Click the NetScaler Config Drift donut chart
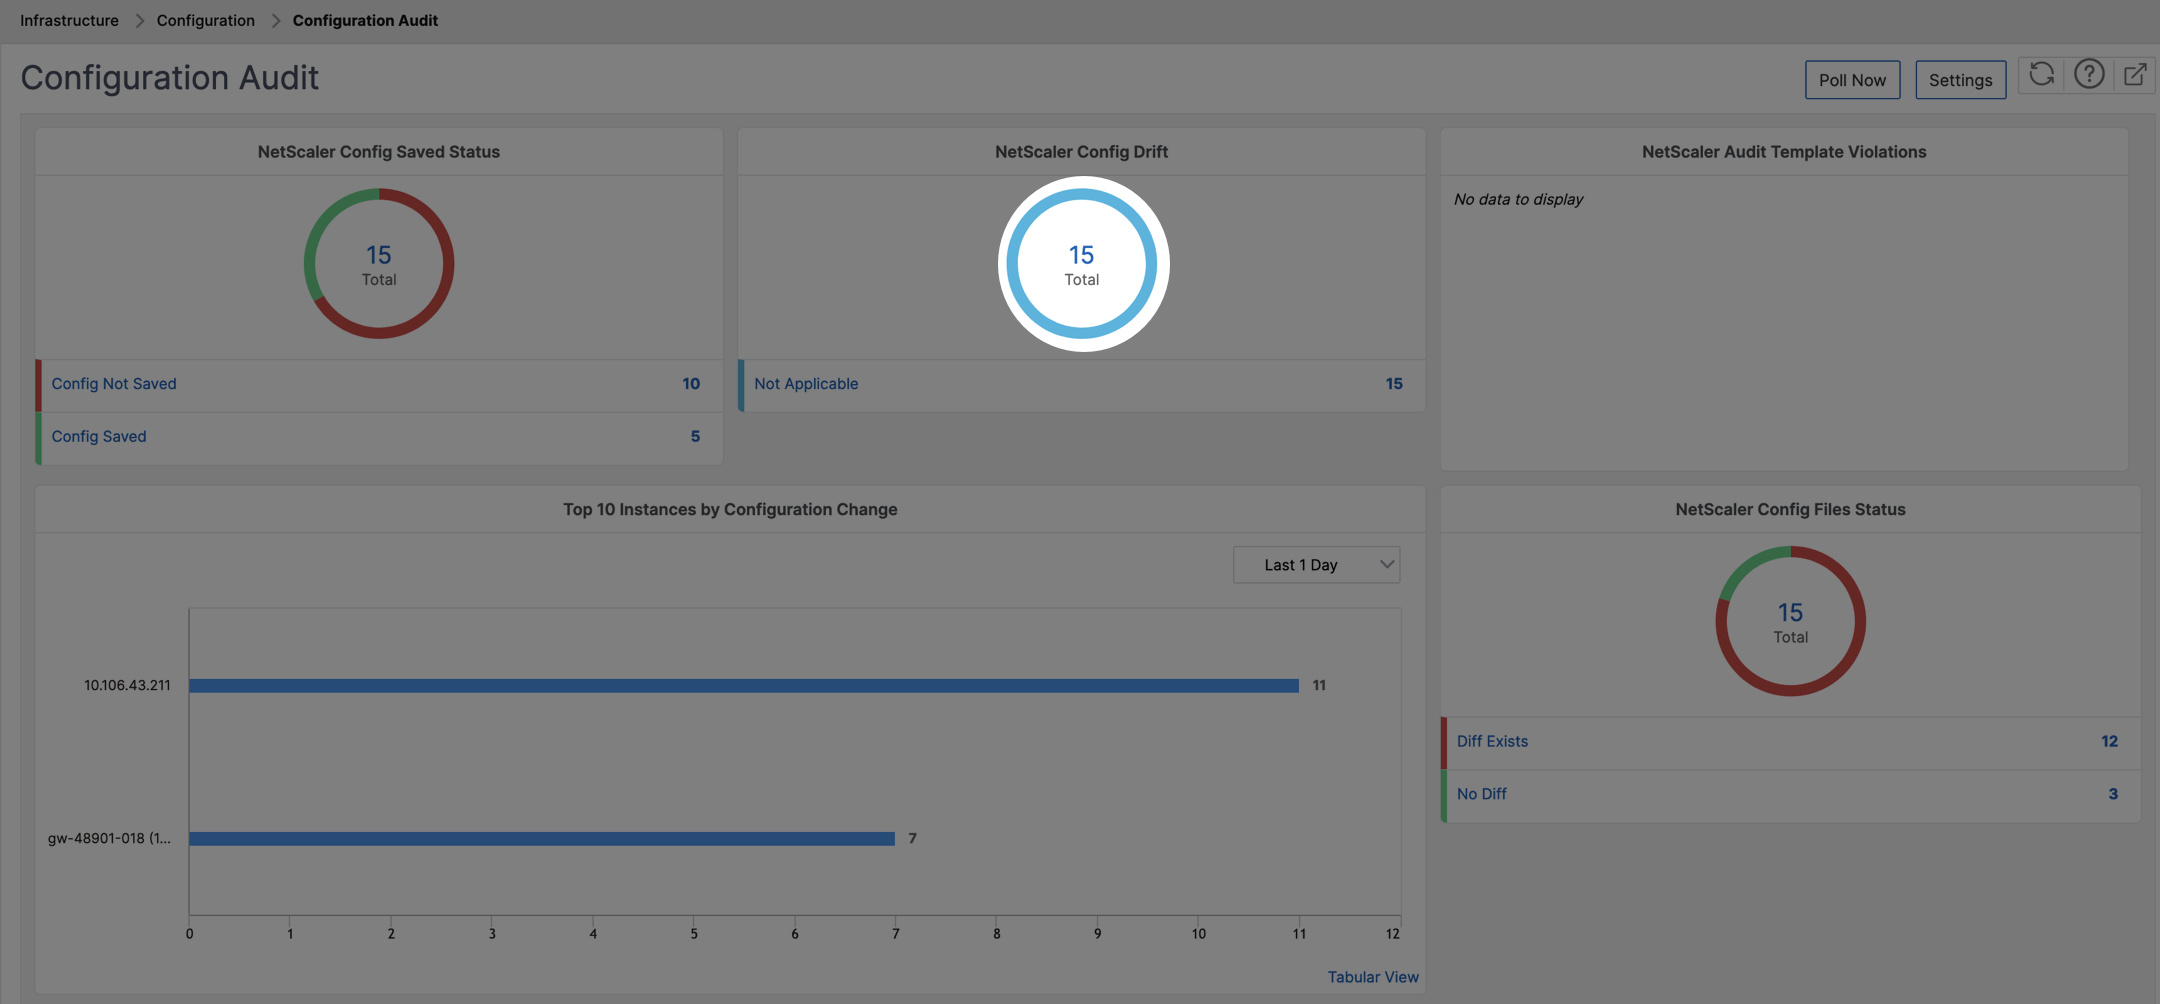This screenshot has height=1004, width=2160. pyautogui.click(x=1081, y=264)
